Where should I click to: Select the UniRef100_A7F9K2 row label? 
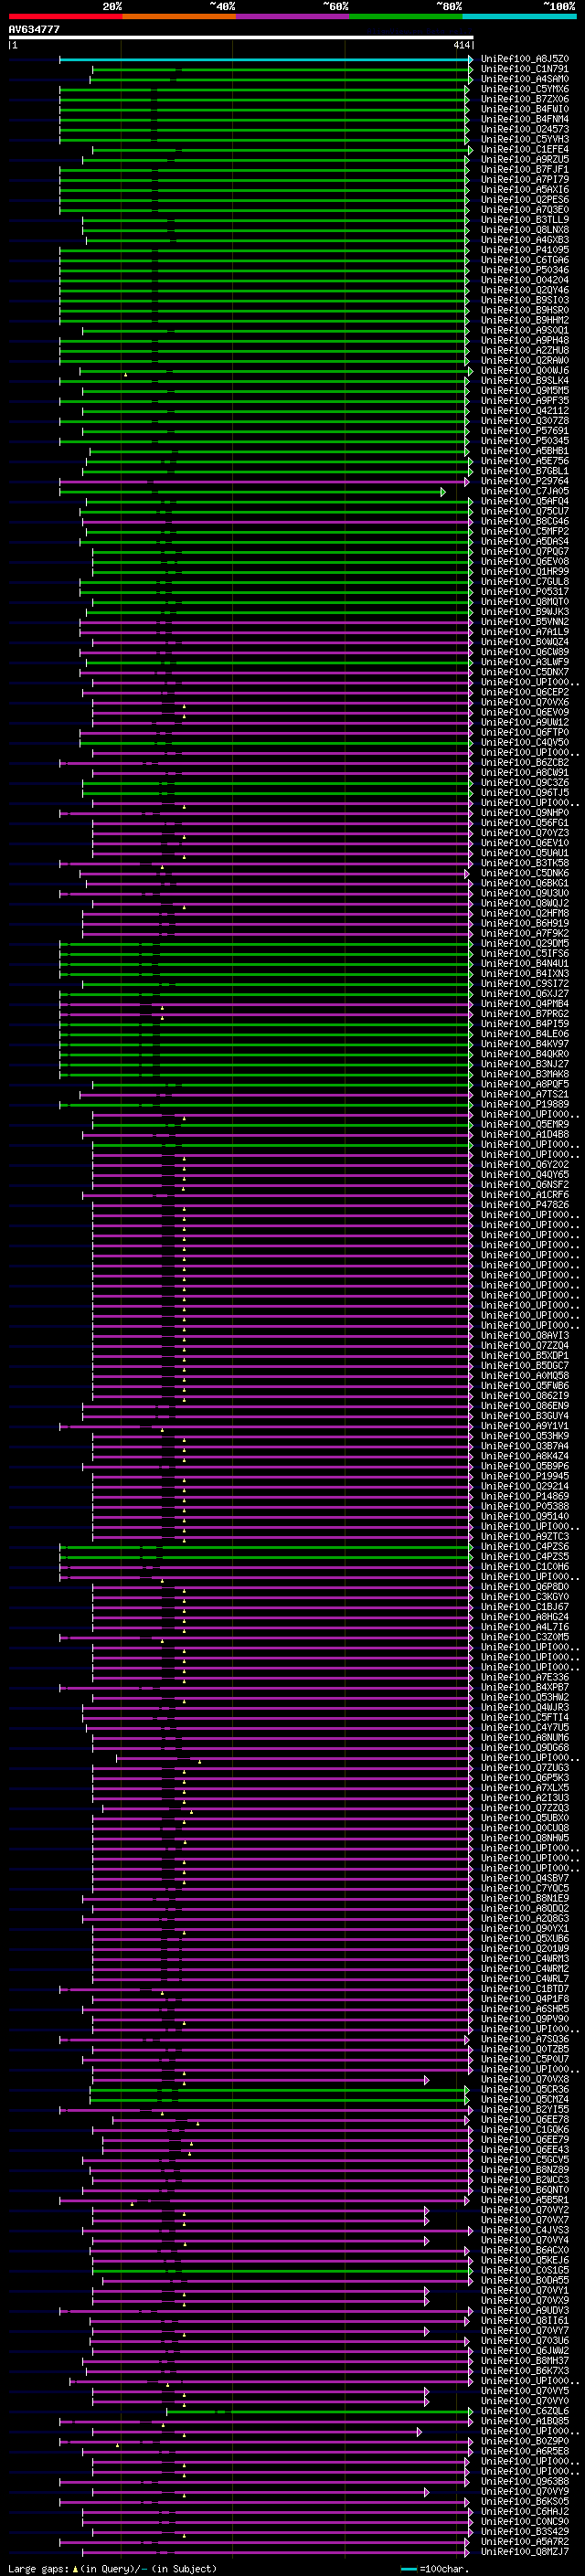(525, 933)
